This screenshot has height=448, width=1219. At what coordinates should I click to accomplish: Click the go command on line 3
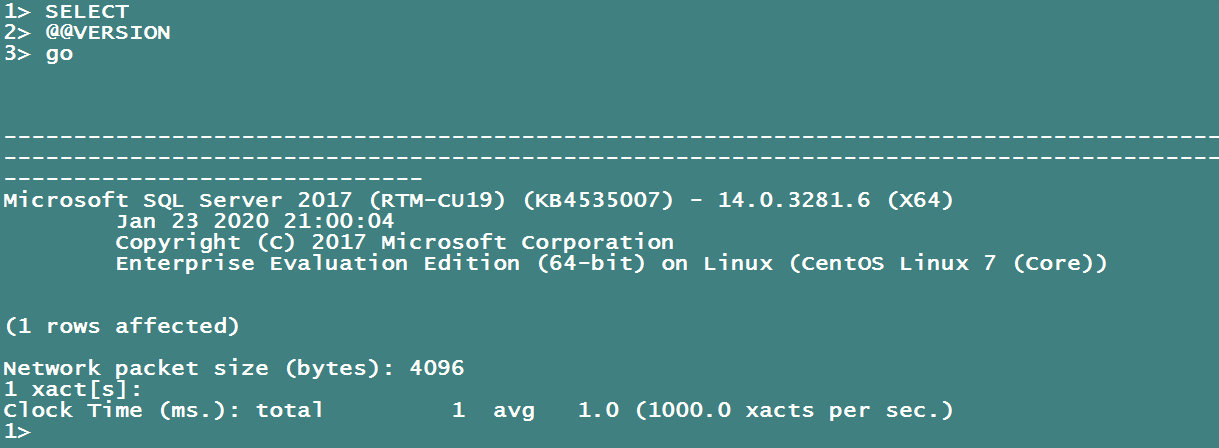click(x=59, y=54)
